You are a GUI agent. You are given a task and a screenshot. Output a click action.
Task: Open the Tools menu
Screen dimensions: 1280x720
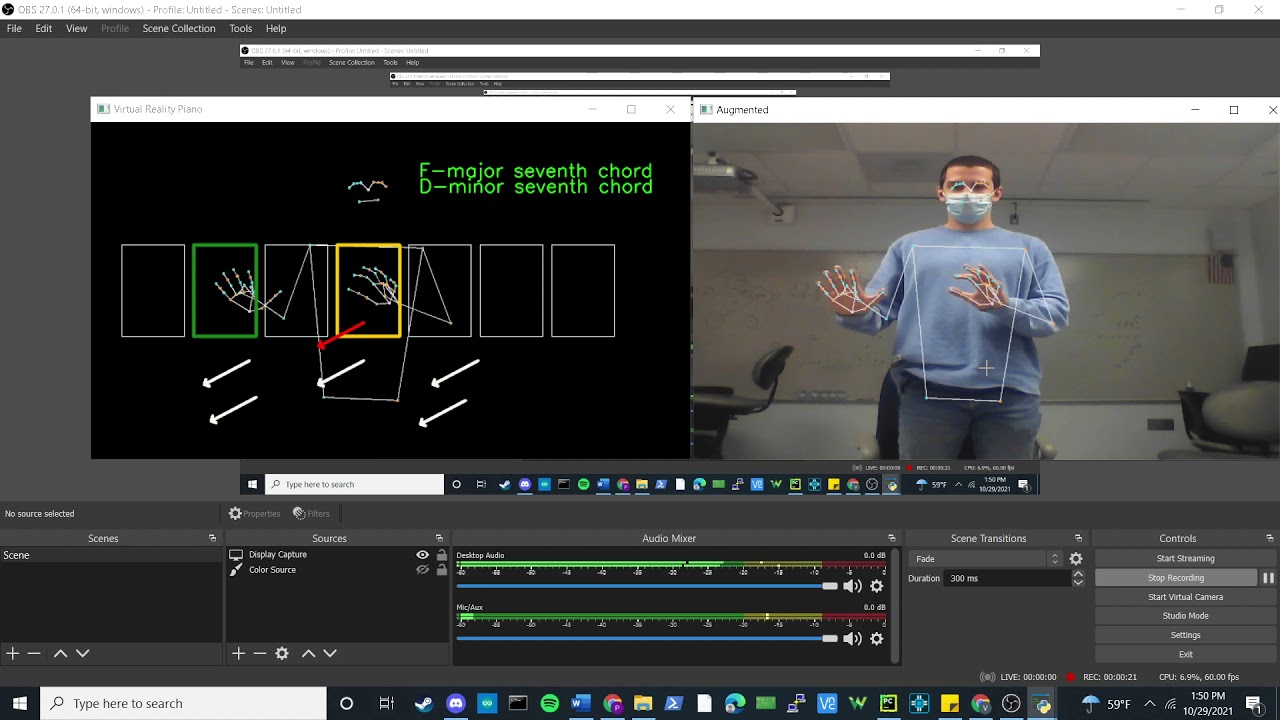coord(241,28)
